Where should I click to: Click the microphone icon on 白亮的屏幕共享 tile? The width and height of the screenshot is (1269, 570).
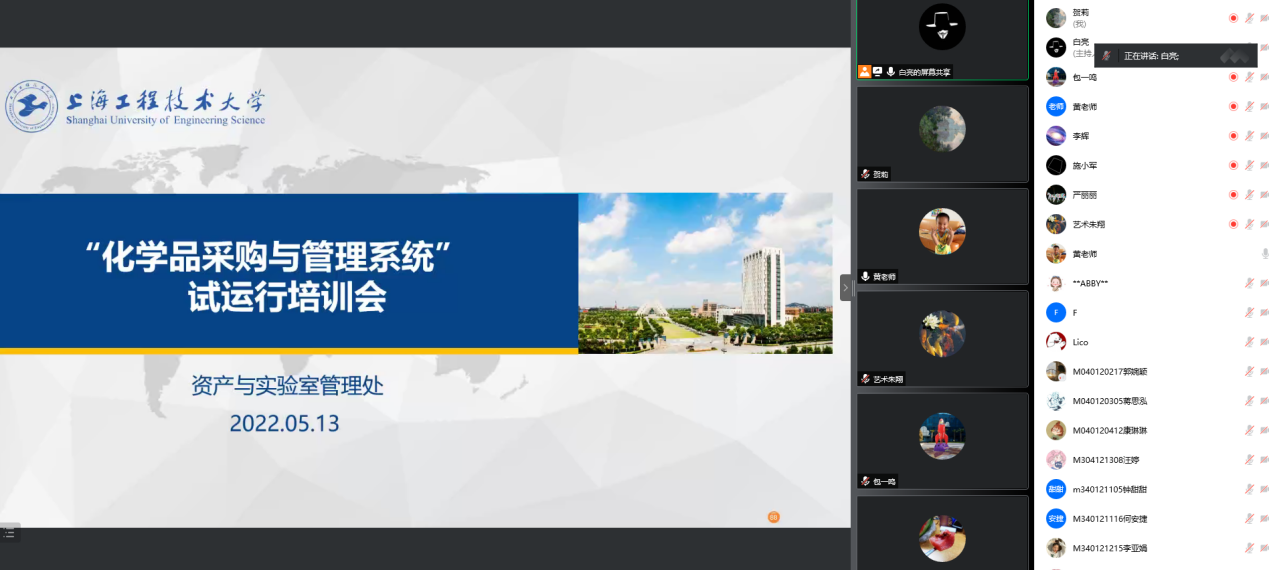(890, 72)
